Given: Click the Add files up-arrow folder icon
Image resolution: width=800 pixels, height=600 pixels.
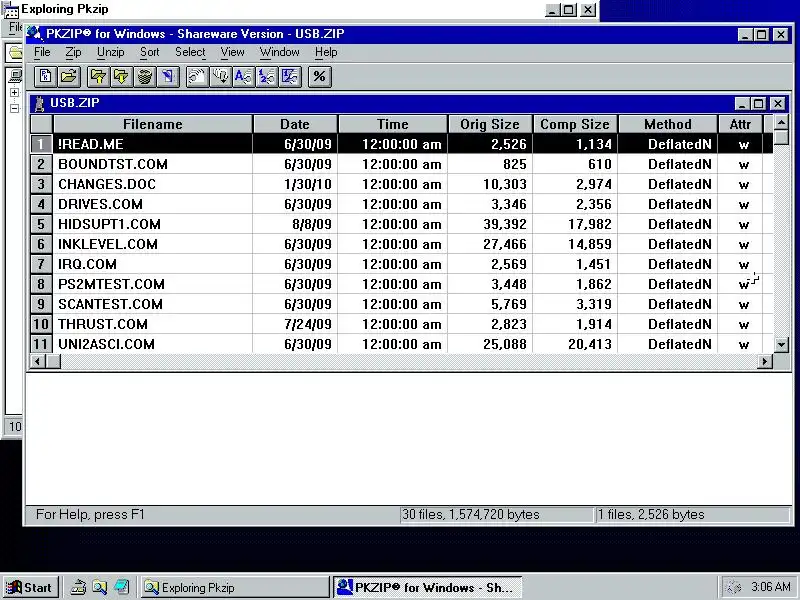Looking at the screenshot, I should (98, 77).
